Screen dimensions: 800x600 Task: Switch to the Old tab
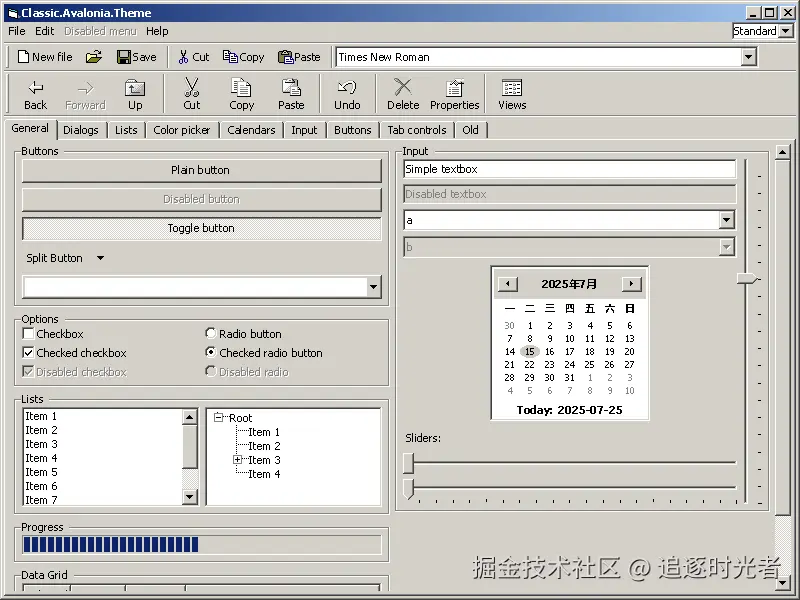[x=470, y=130]
